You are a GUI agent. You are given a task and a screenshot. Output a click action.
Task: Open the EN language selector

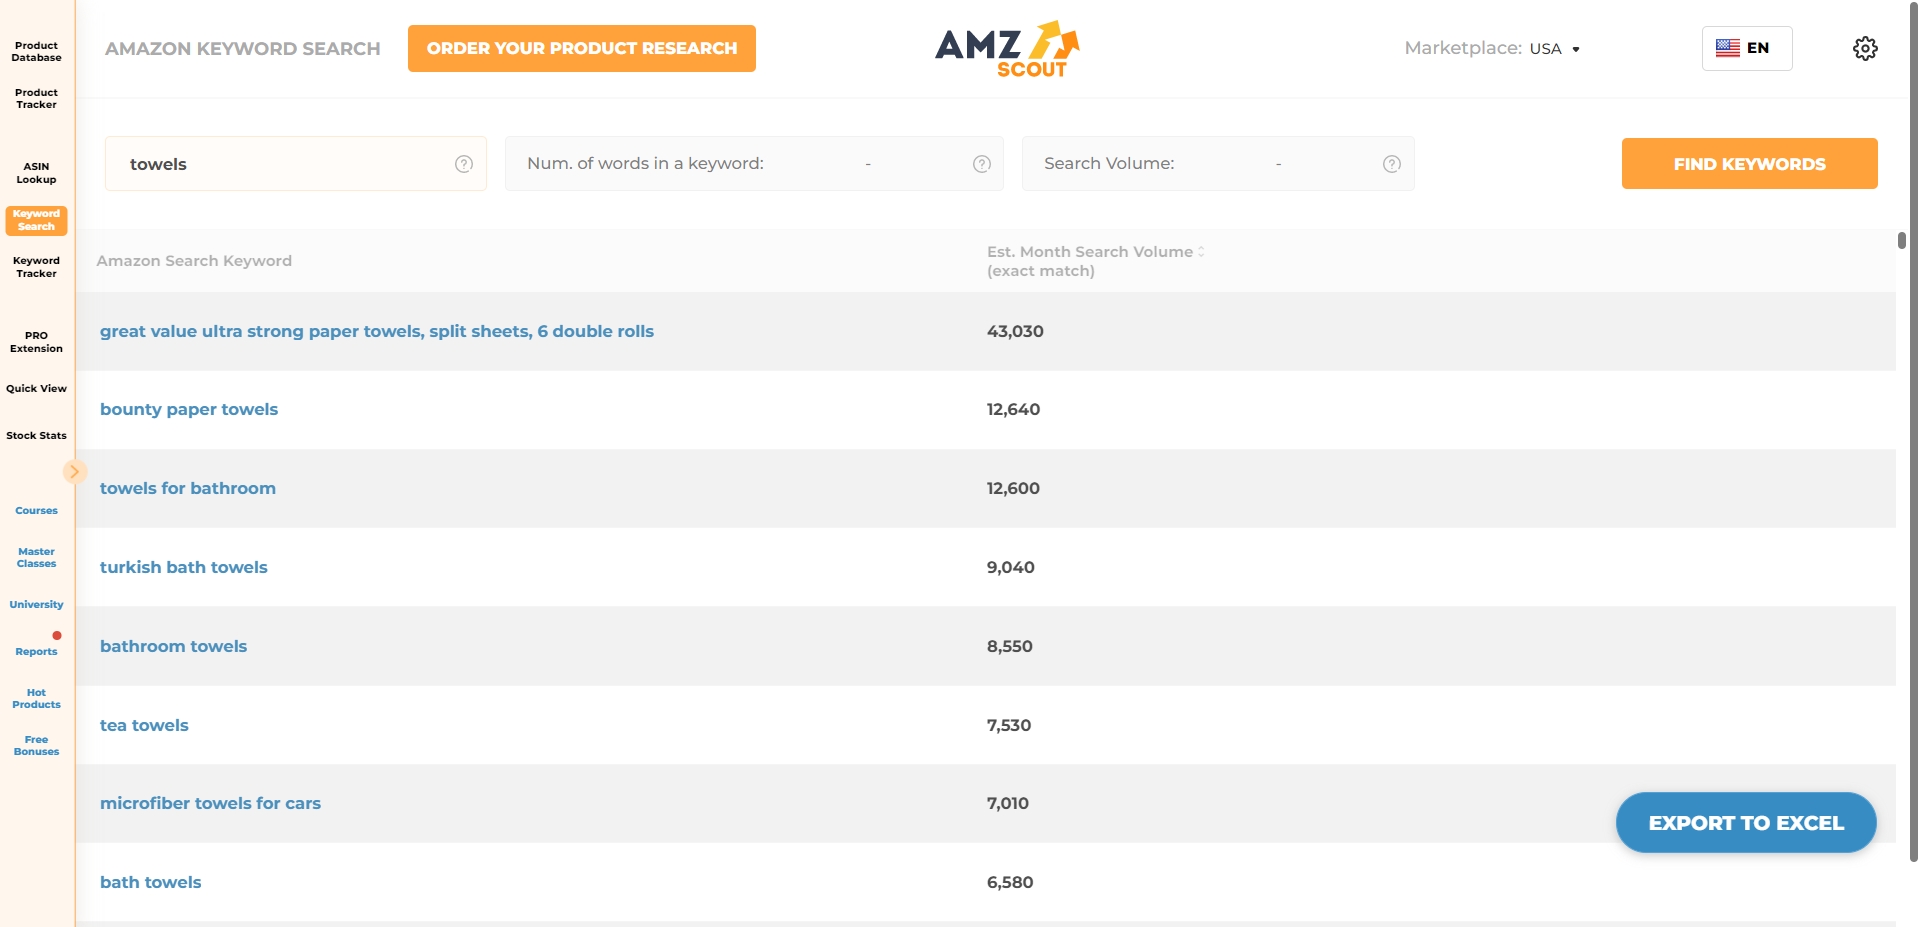(1747, 48)
